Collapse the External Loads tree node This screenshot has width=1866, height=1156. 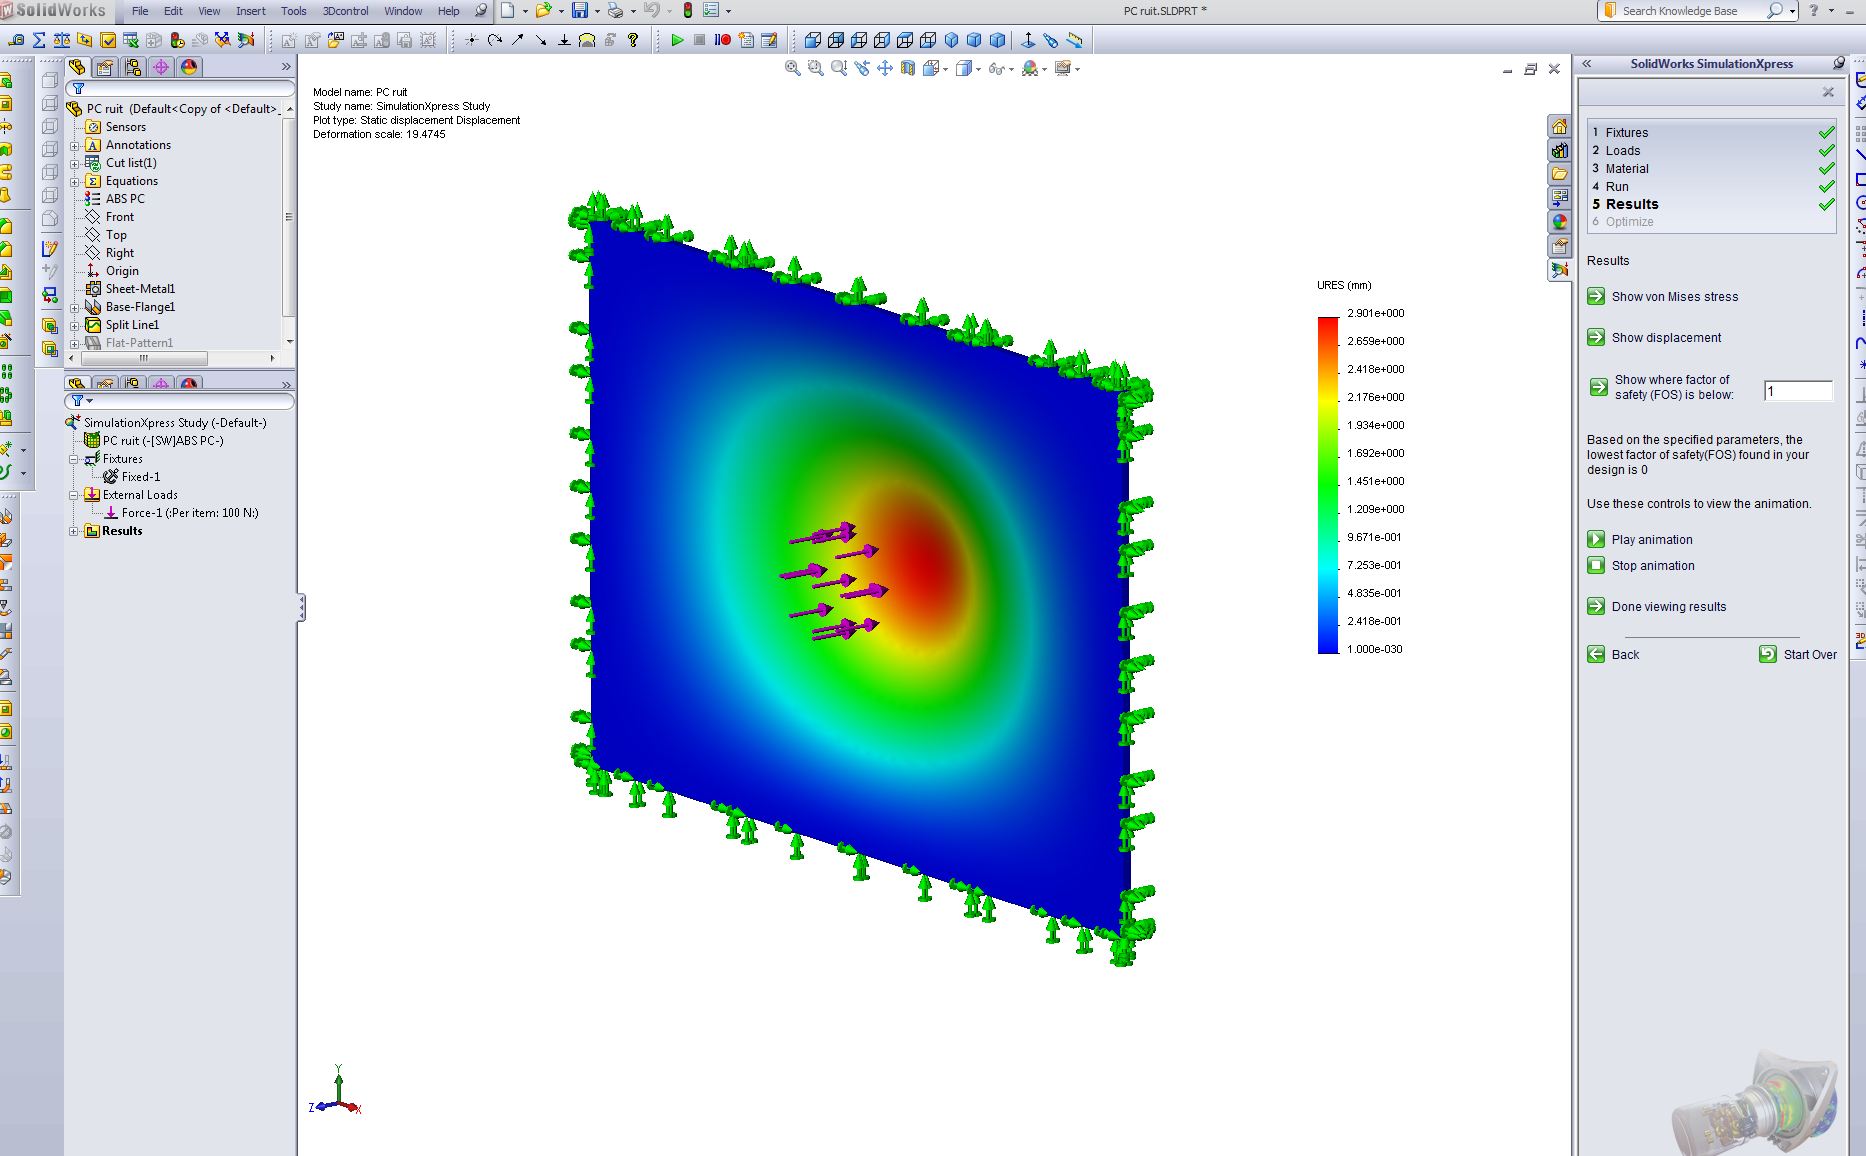74,495
